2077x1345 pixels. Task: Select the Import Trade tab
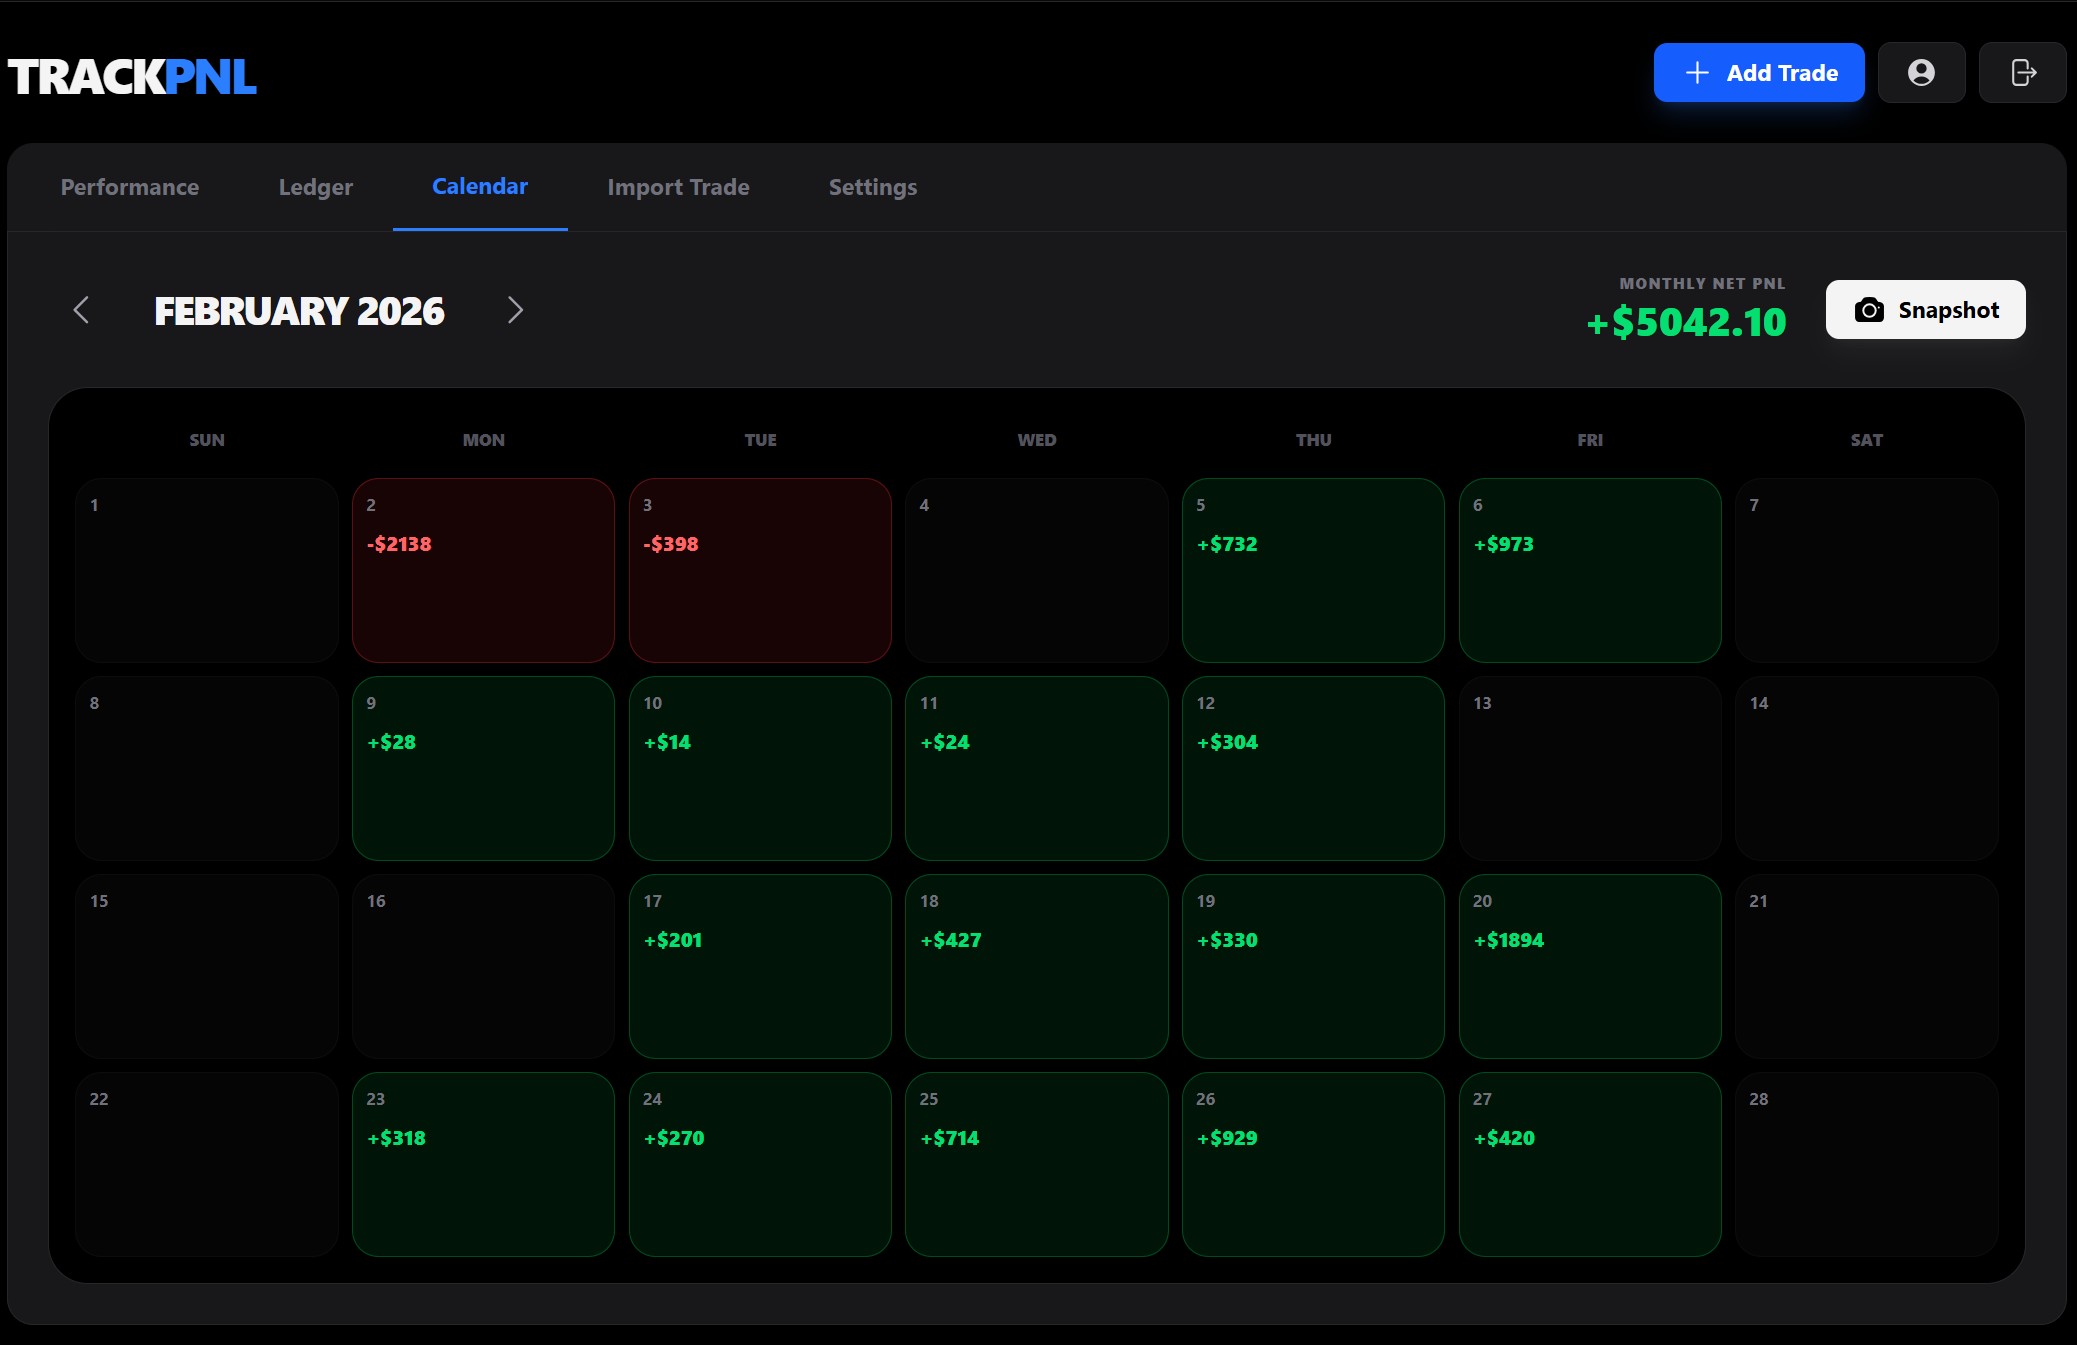[678, 187]
